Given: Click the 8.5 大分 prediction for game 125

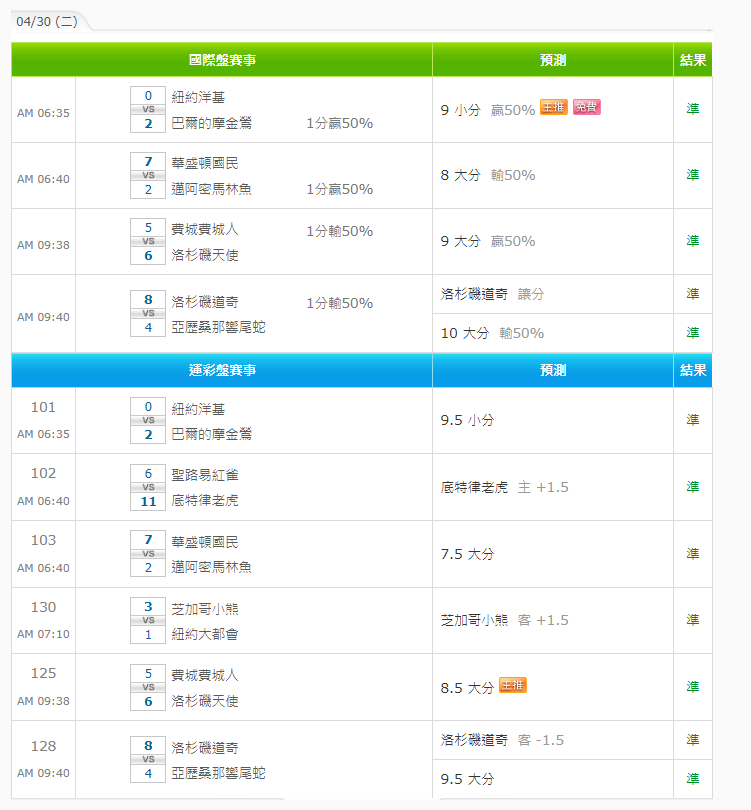Looking at the screenshot, I should point(467,688).
